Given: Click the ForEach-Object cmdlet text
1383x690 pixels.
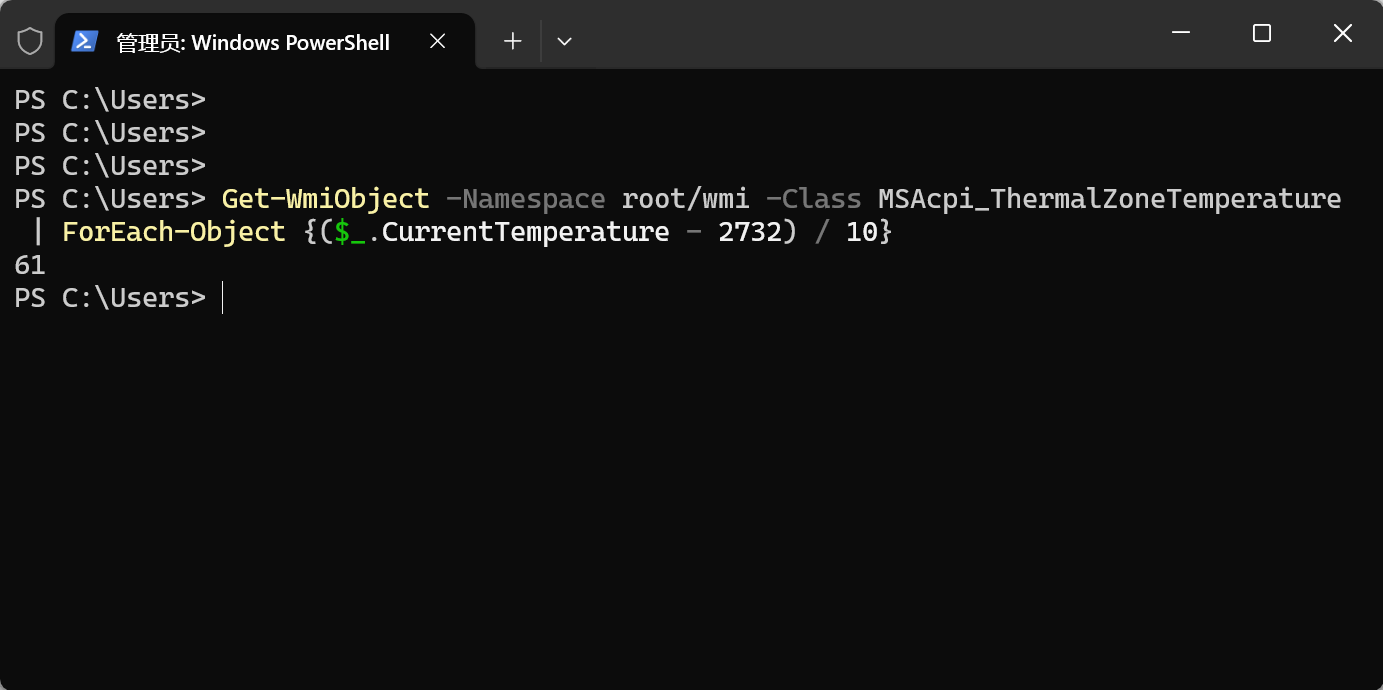Looking at the screenshot, I should 174,232.
